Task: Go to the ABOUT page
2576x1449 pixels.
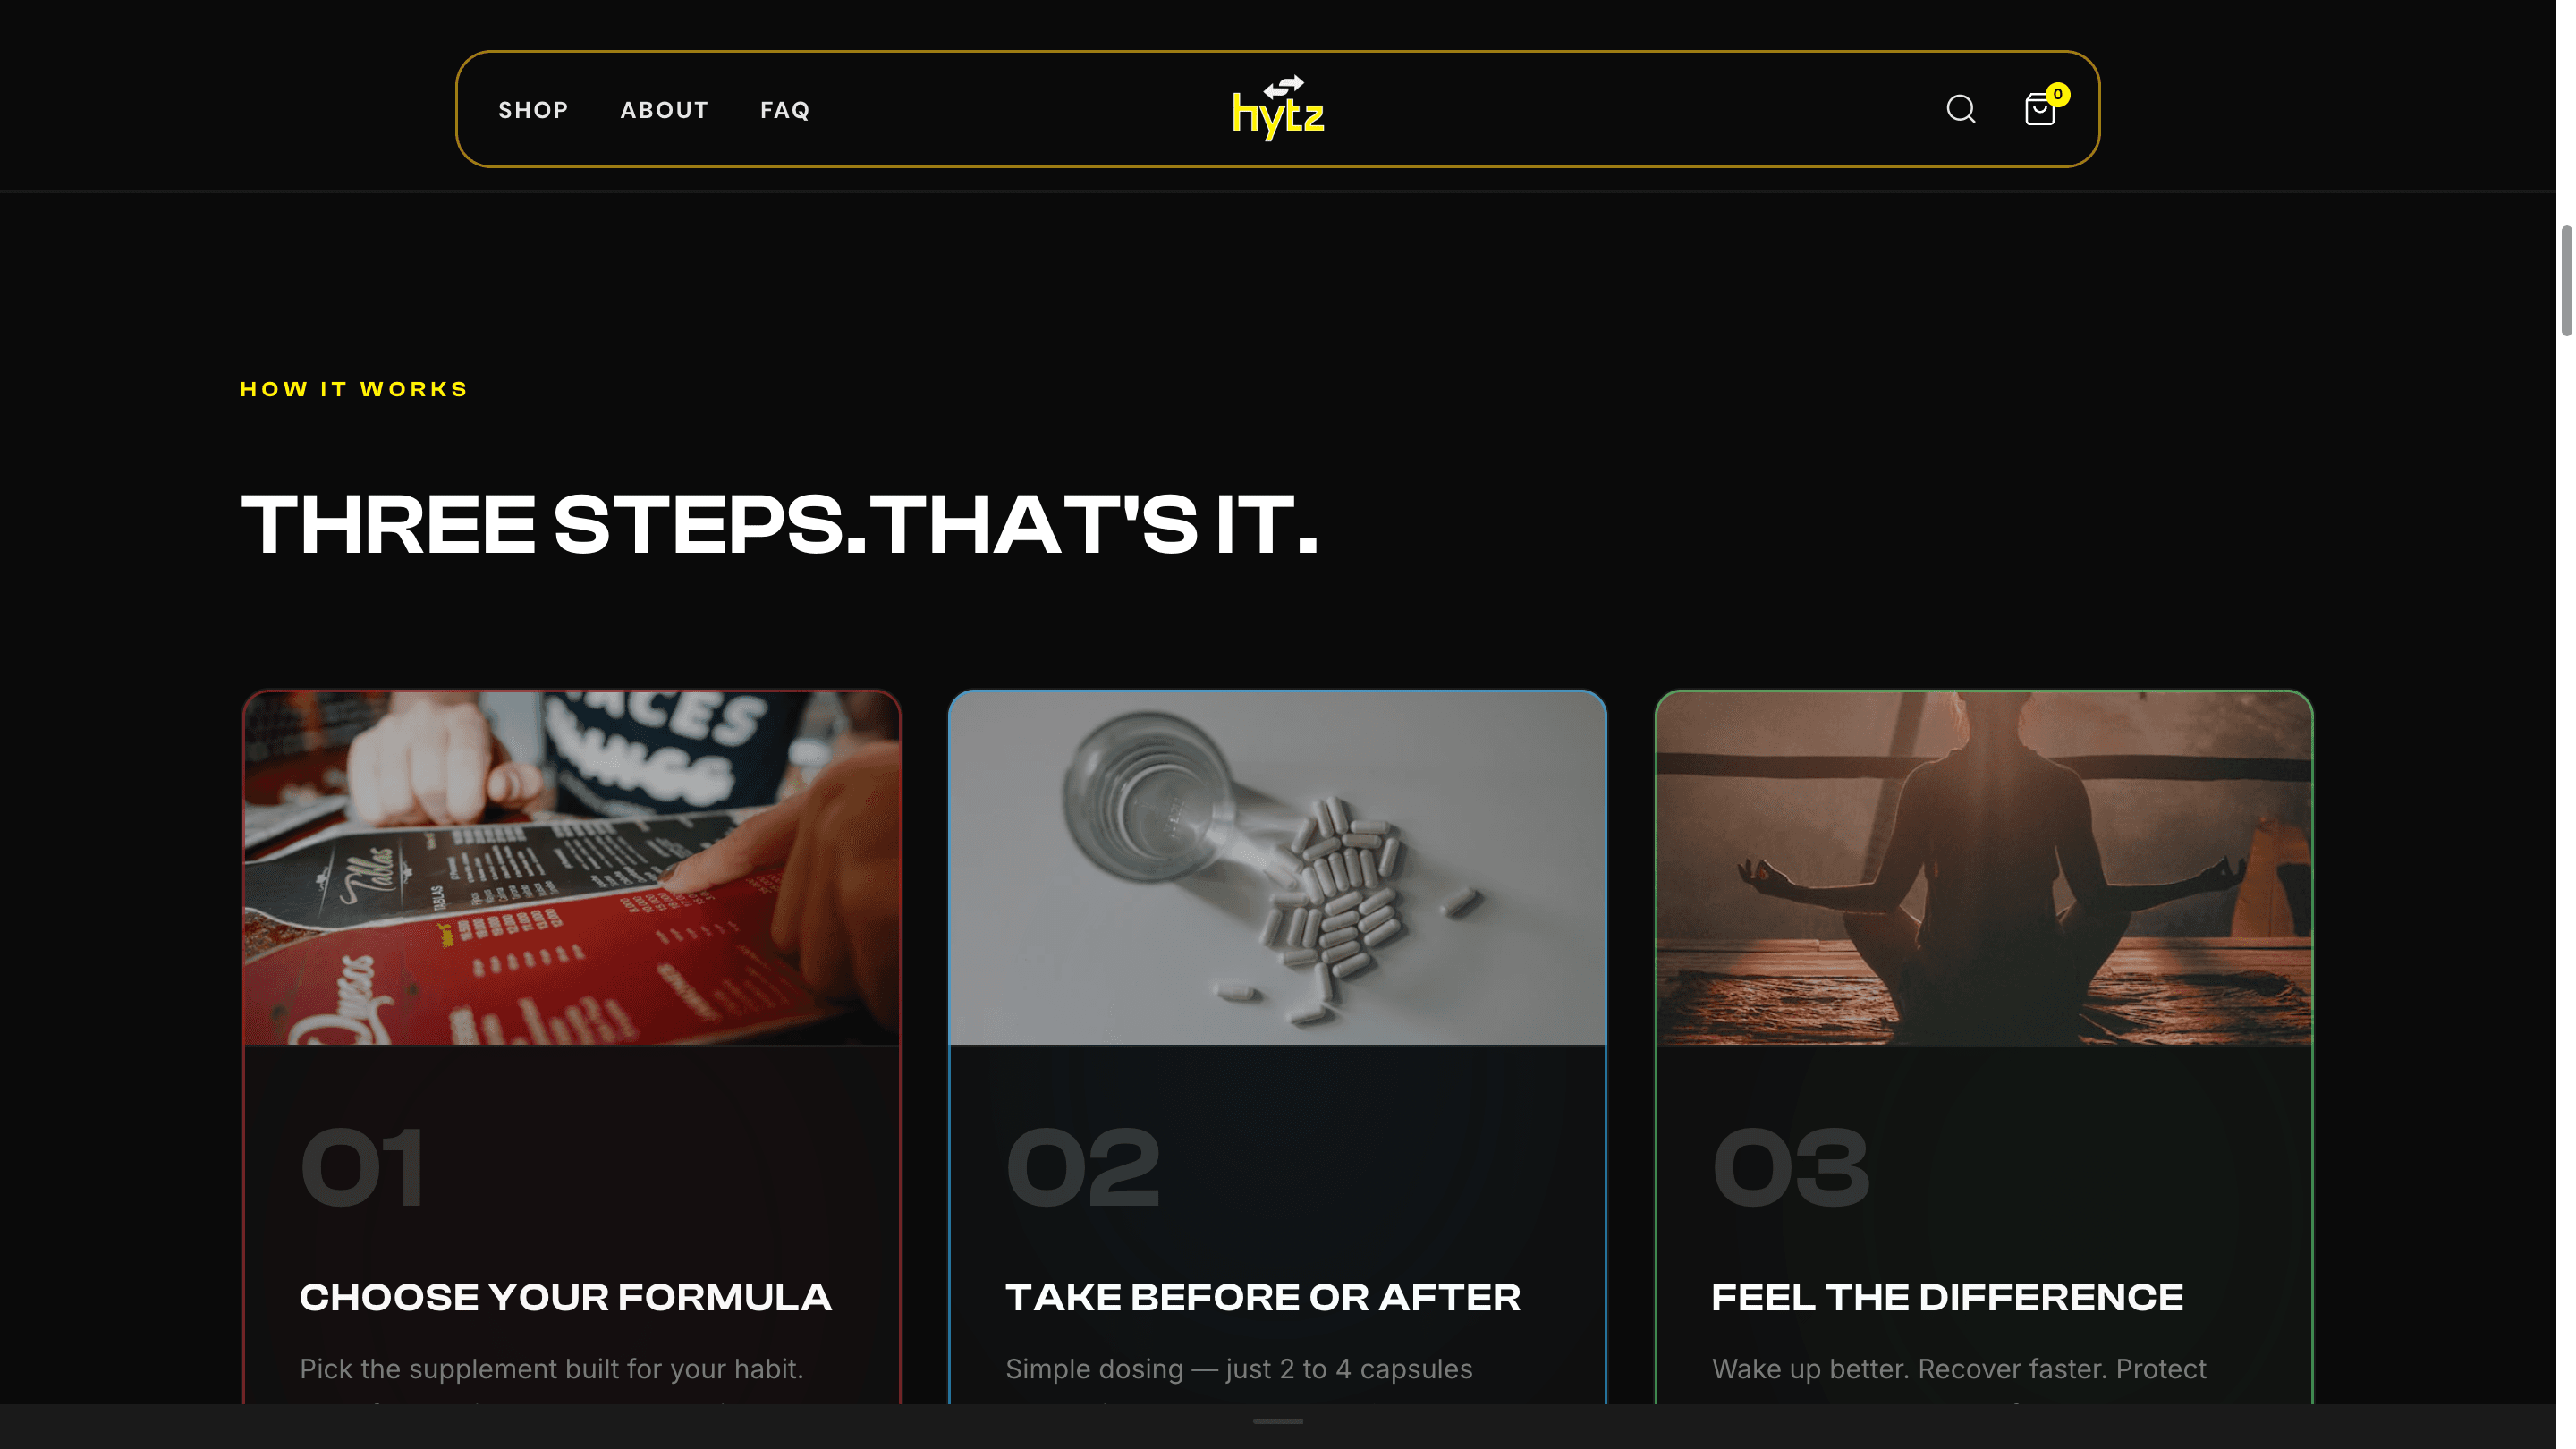Action: pos(664,110)
